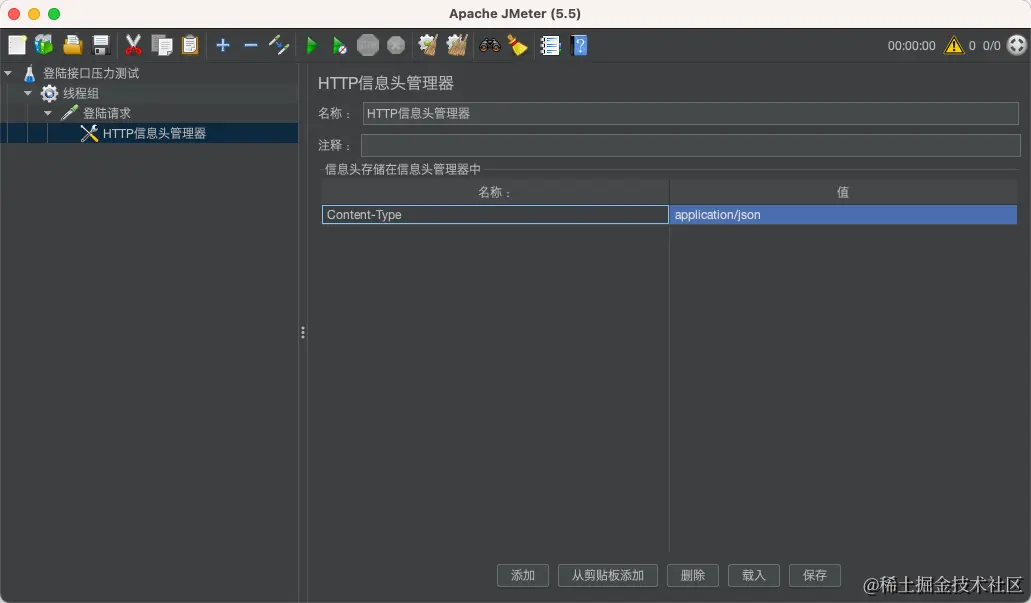The width and height of the screenshot is (1031, 603).
Task: Click into the 注释 comment field
Action: (690, 145)
